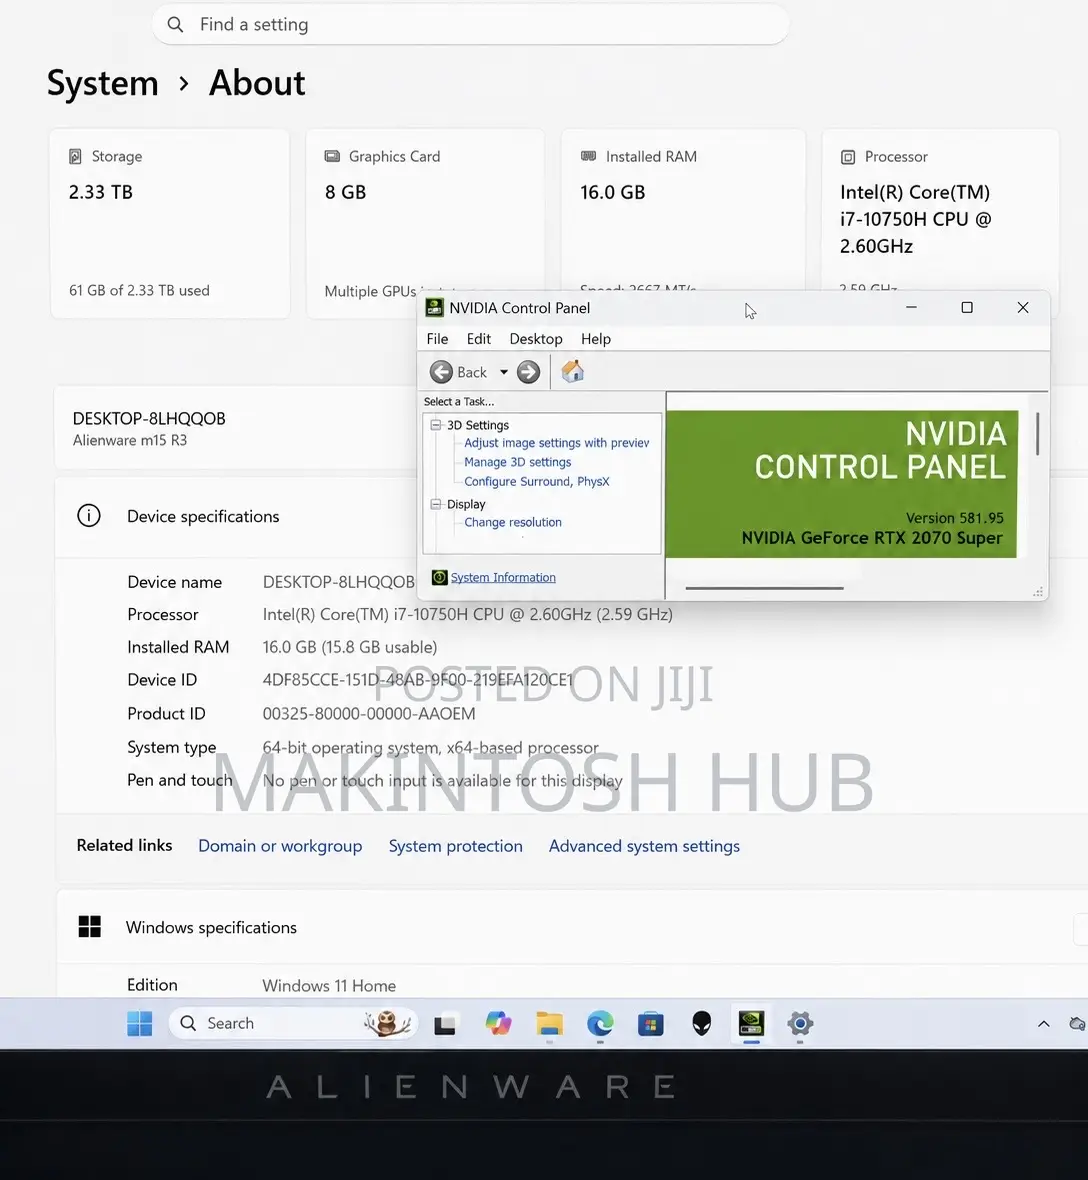Viewport: 1088px width, 1180px height.
Task: Open the Back history dropdown arrow
Action: [503, 373]
